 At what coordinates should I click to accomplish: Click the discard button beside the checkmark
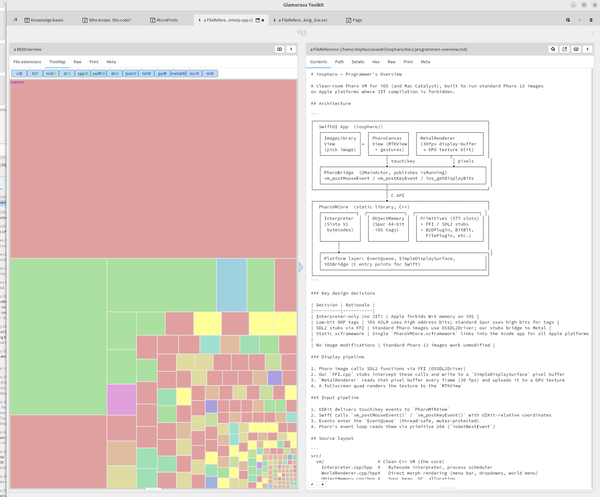pos(322,484)
